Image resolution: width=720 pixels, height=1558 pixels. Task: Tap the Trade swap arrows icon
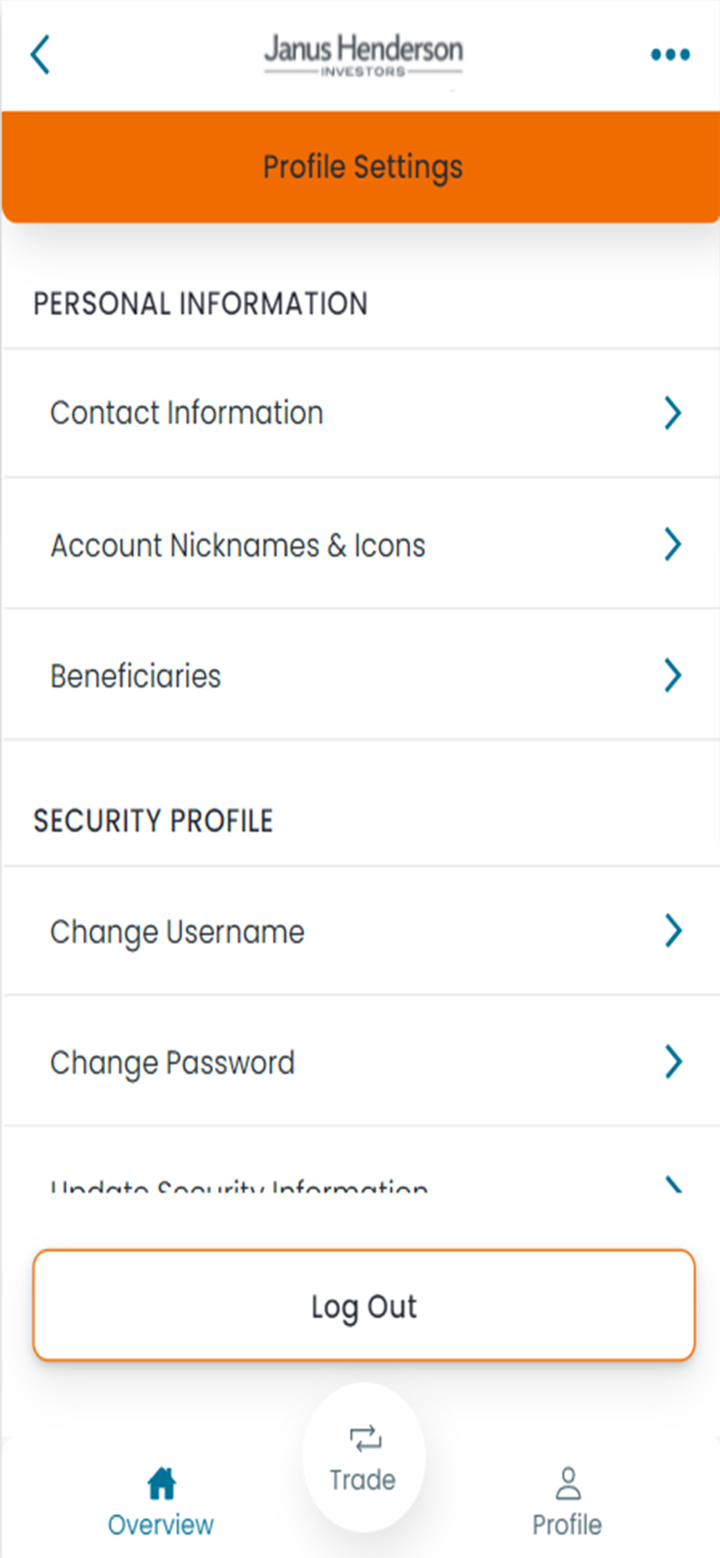364,1439
